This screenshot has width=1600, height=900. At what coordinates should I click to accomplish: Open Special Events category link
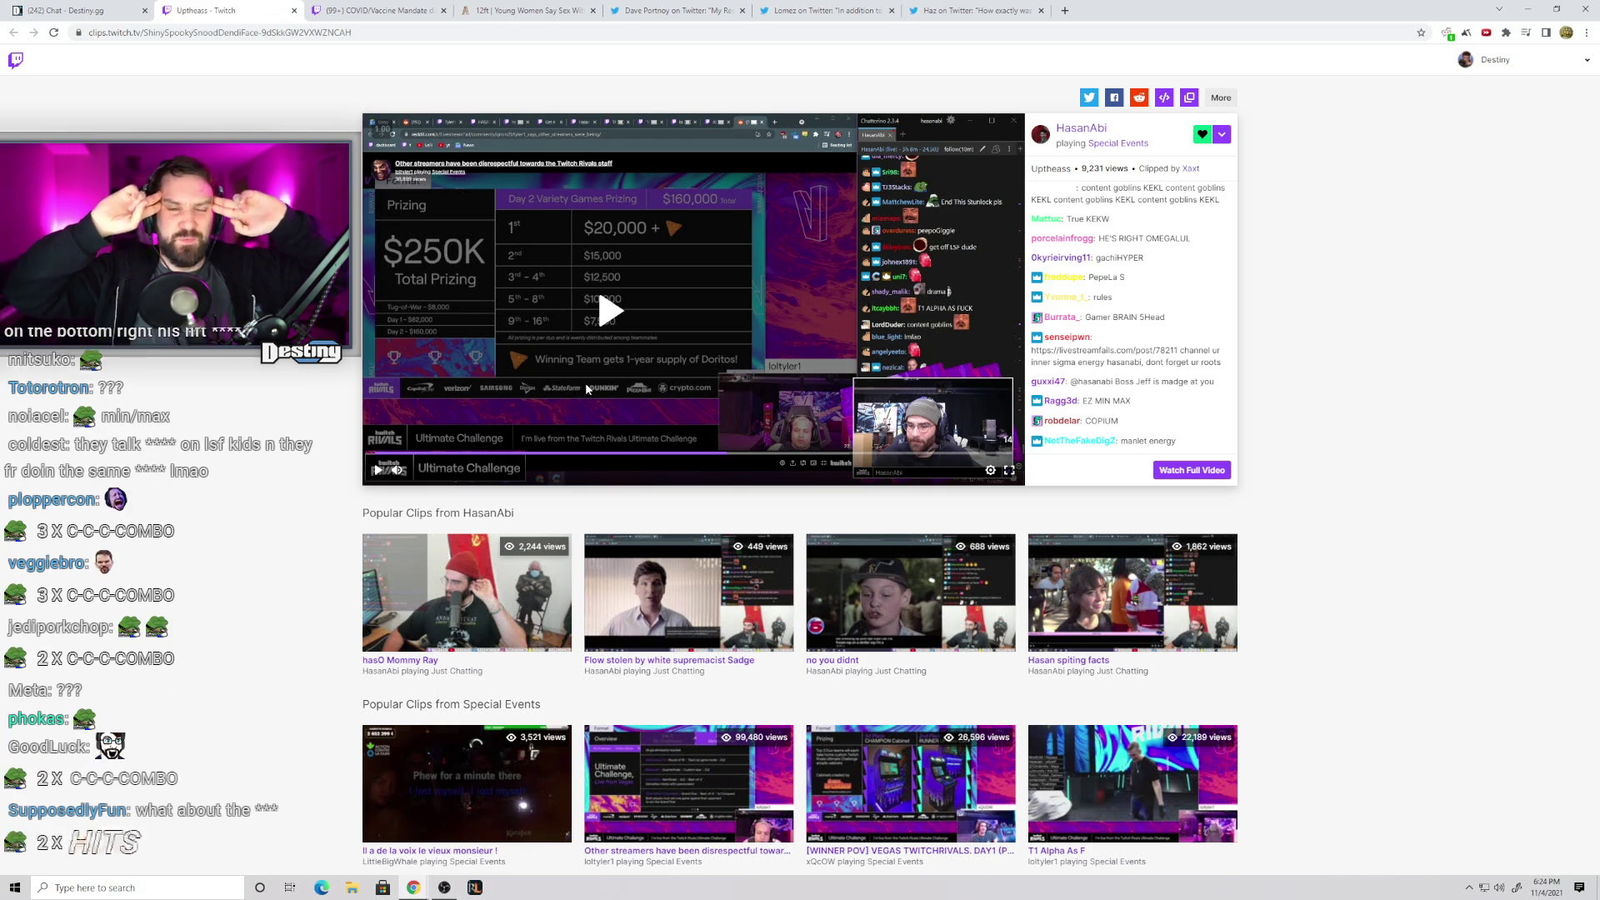click(x=1118, y=143)
